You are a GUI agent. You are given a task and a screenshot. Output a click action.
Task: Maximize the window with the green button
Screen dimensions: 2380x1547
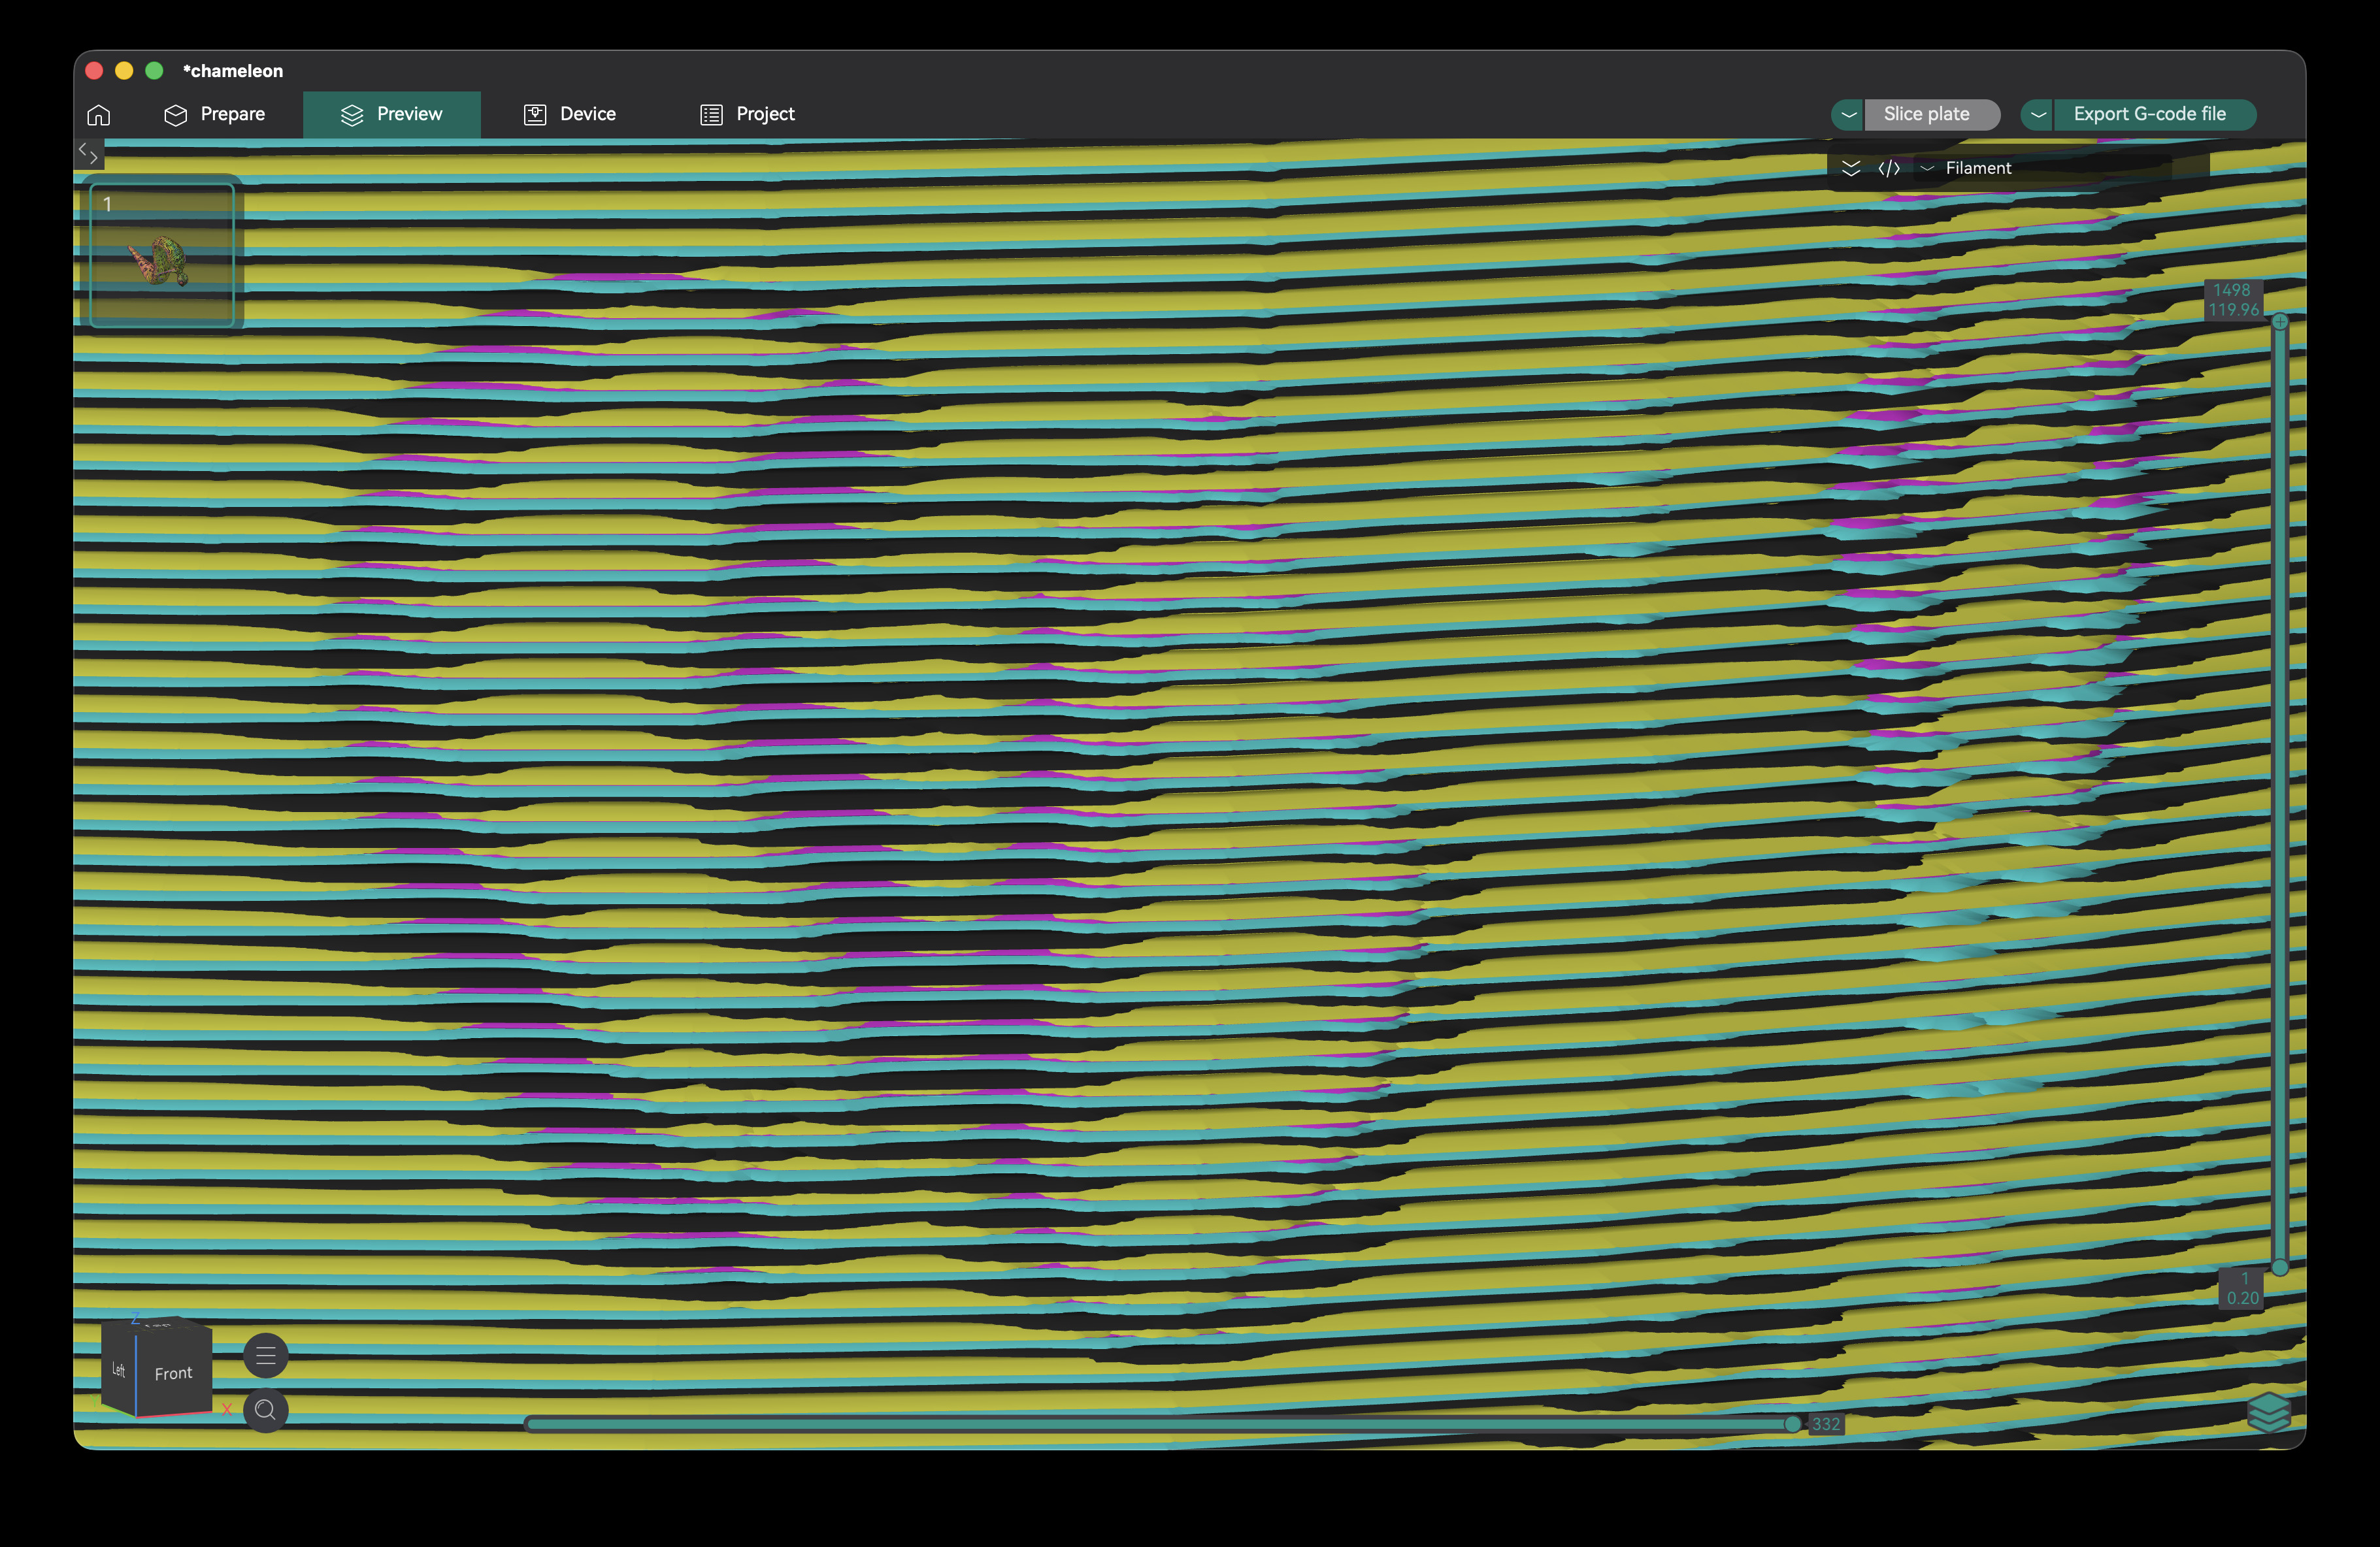tap(154, 70)
